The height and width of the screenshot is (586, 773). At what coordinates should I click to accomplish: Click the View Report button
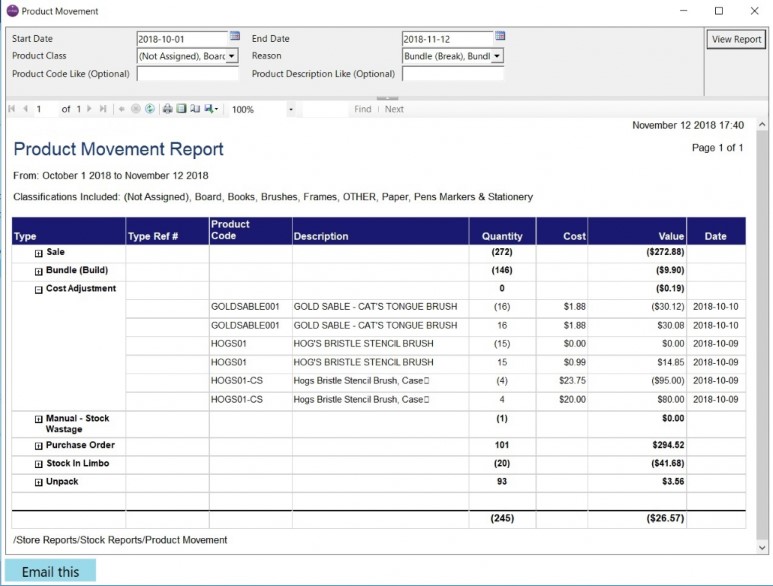click(x=736, y=39)
